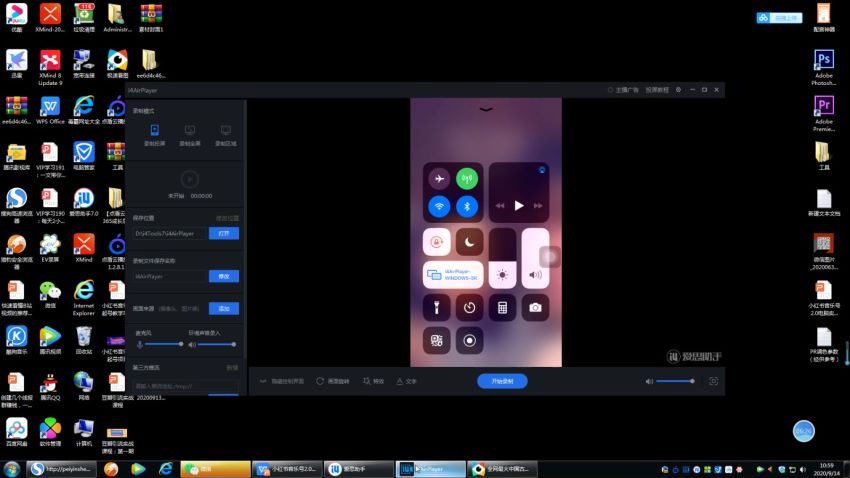
Task: Adjust the microphone volume slider
Action: [163, 344]
